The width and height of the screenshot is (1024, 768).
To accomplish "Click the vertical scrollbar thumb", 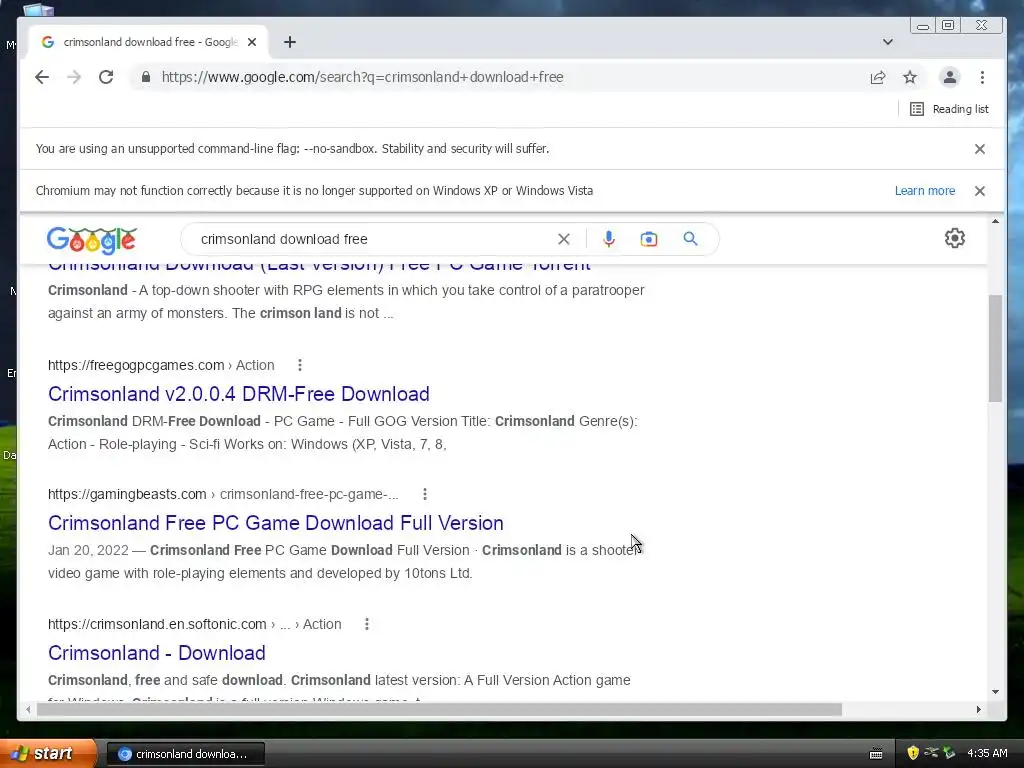I will pos(995,348).
